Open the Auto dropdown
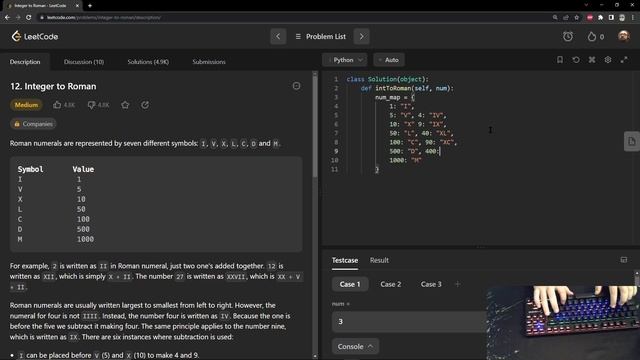Image resolution: width=640 pixels, height=360 pixels. click(389, 60)
